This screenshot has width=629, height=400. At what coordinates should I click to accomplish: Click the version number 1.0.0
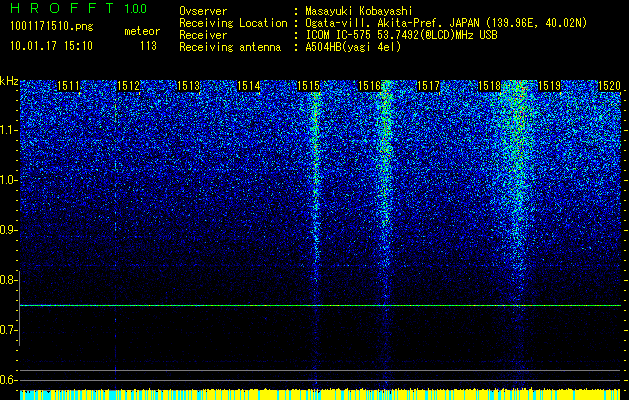click(x=136, y=8)
